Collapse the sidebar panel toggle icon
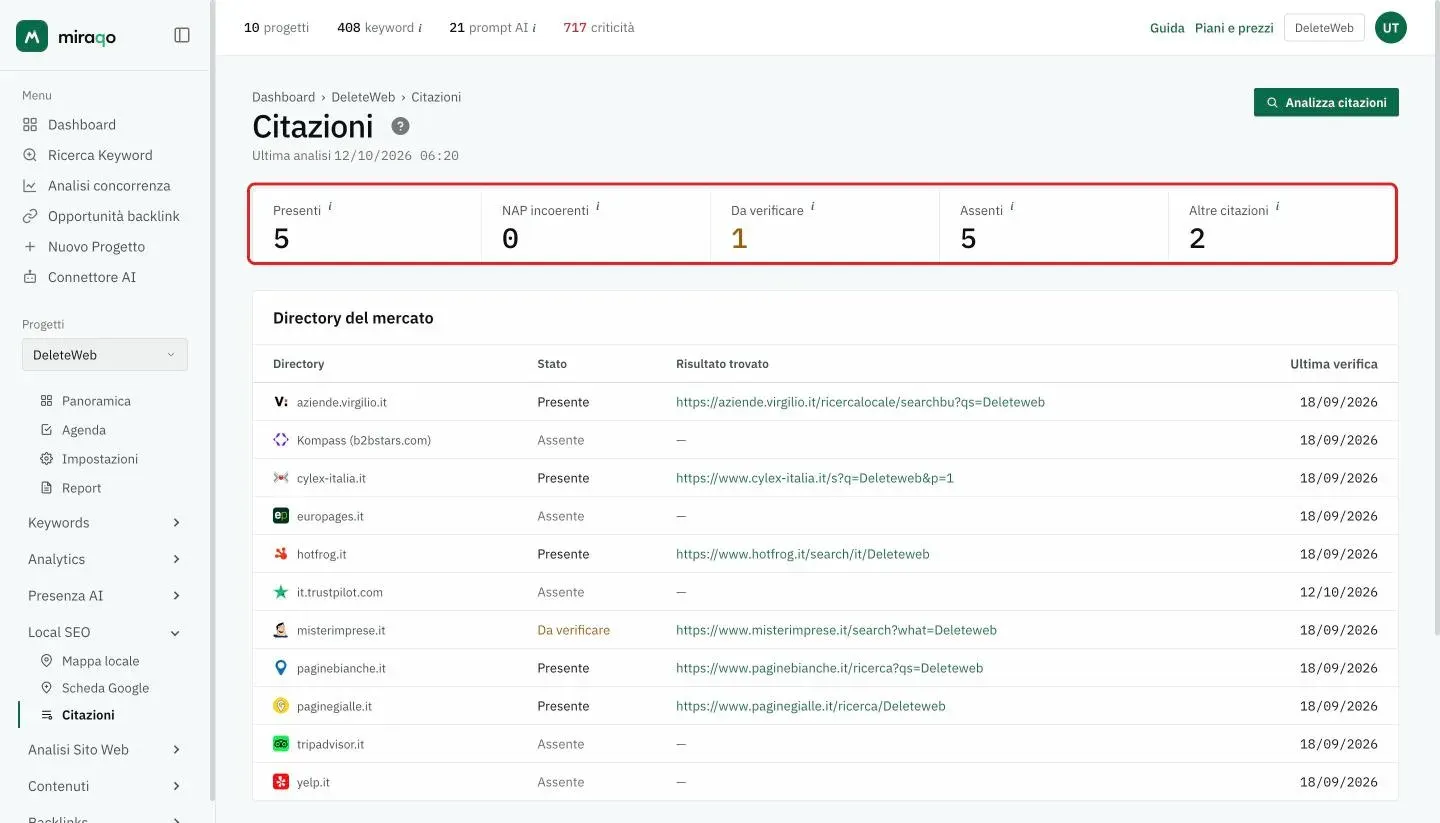 click(182, 35)
